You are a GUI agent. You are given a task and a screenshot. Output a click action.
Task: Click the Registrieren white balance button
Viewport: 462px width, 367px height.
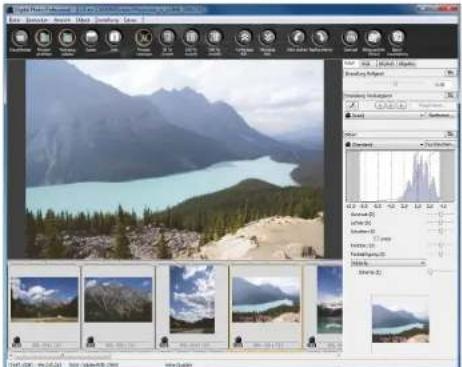pyautogui.click(x=430, y=106)
